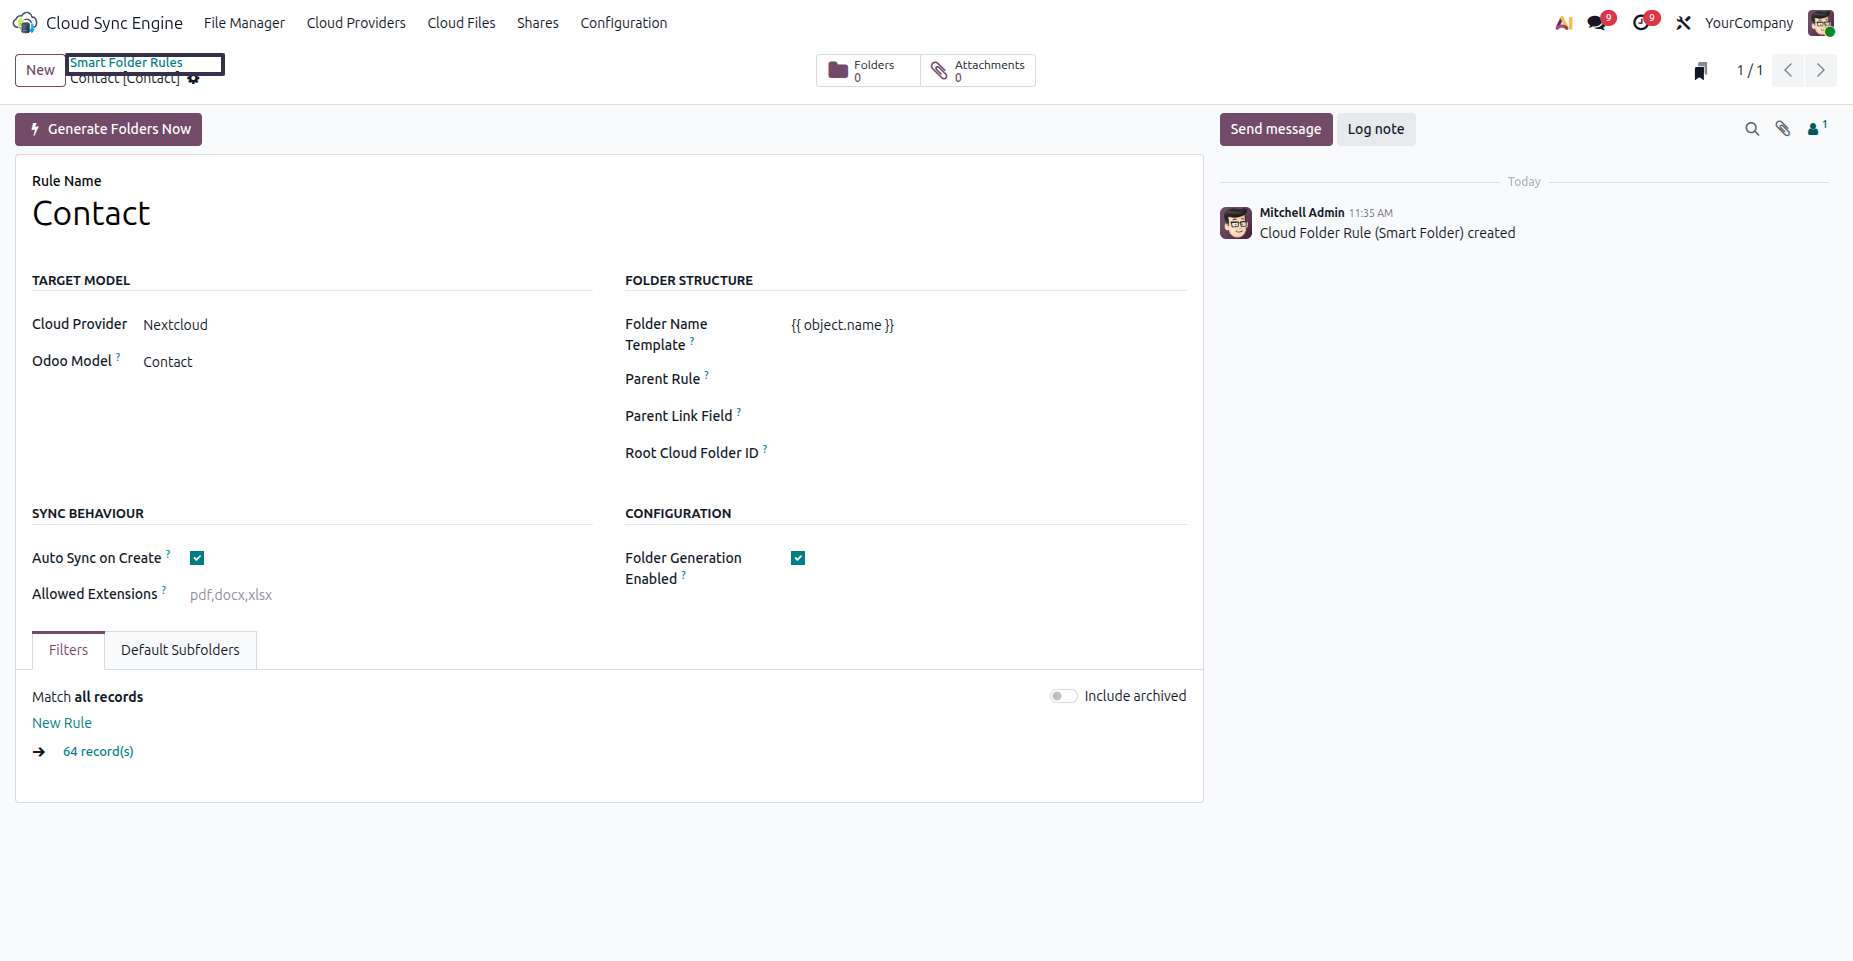This screenshot has width=1853, height=961.
Task: Click the bookmark icon near the pager
Action: 1700,71
